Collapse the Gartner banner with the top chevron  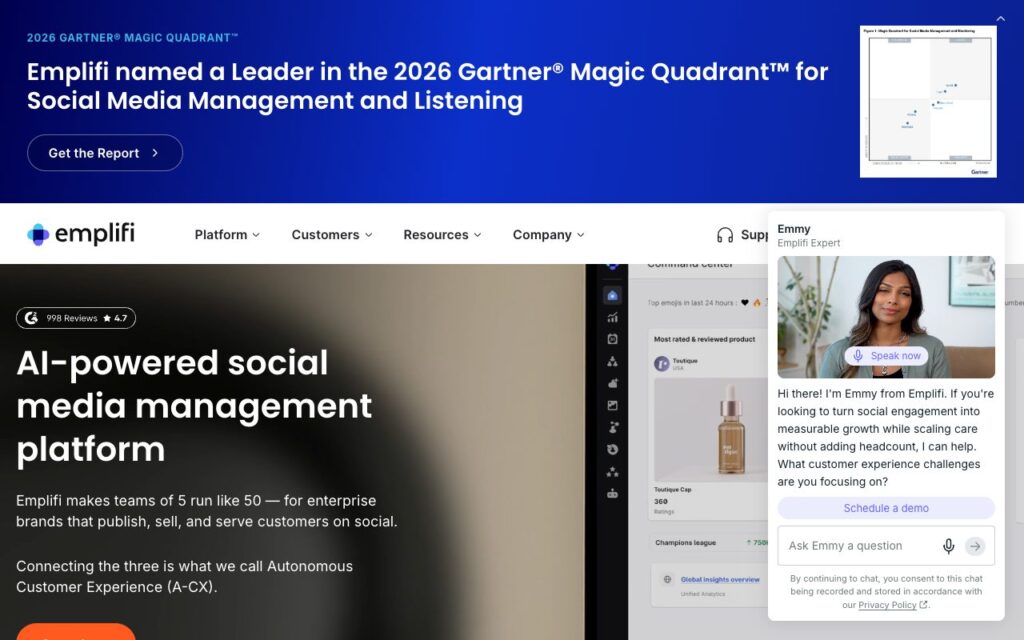[x=1000, y=18]
